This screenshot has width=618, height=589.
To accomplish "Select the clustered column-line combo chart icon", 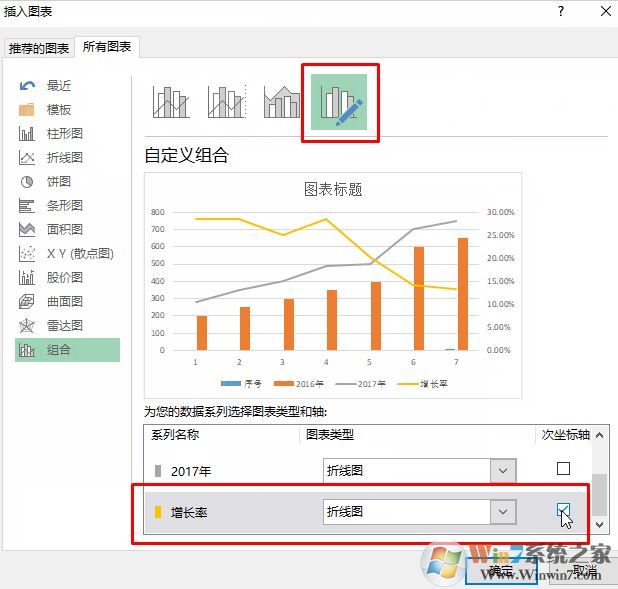I will tap(171, 102).
